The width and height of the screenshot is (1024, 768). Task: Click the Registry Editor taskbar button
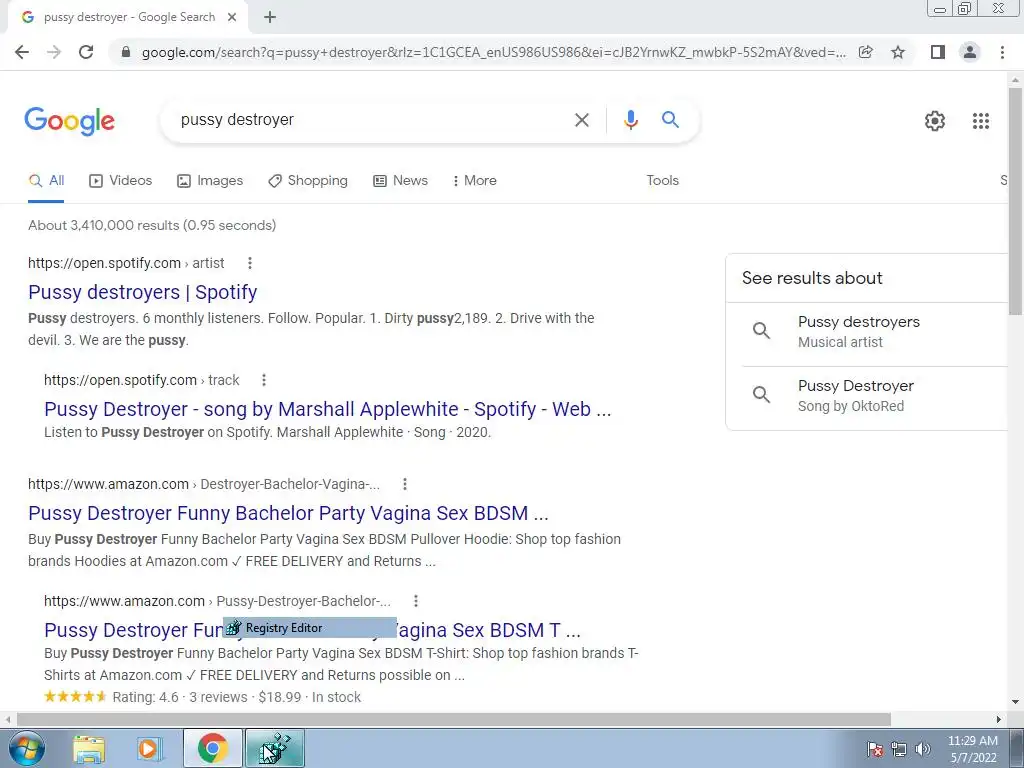pos(275,748)
